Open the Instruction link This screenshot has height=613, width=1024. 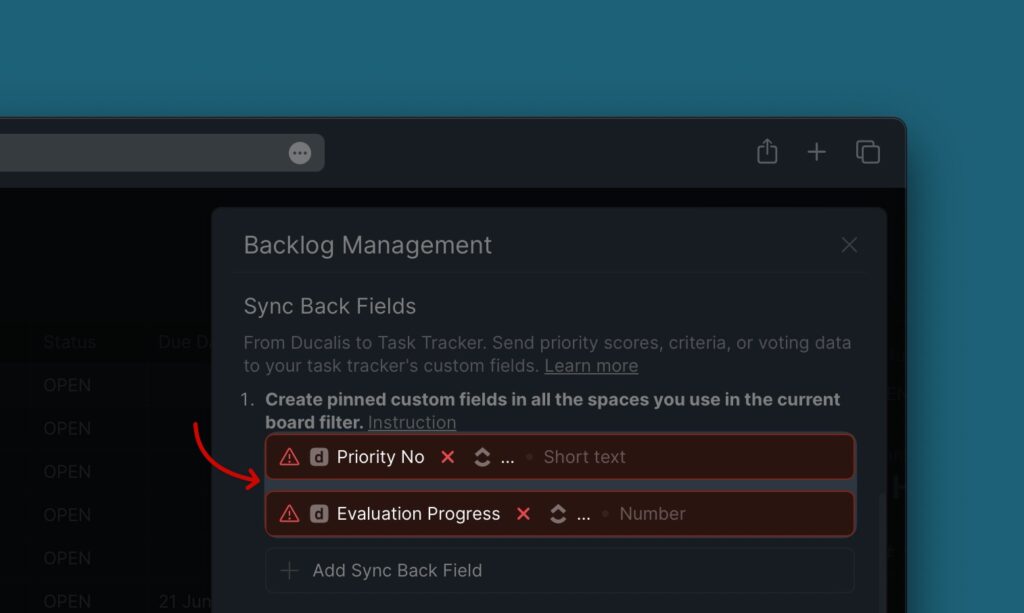412,422
